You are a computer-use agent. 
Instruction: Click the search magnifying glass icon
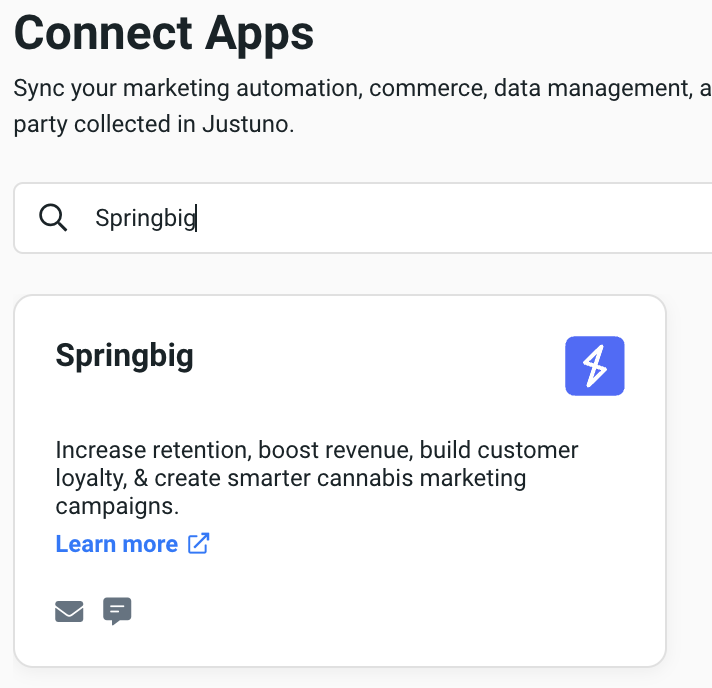coord(52,218)
